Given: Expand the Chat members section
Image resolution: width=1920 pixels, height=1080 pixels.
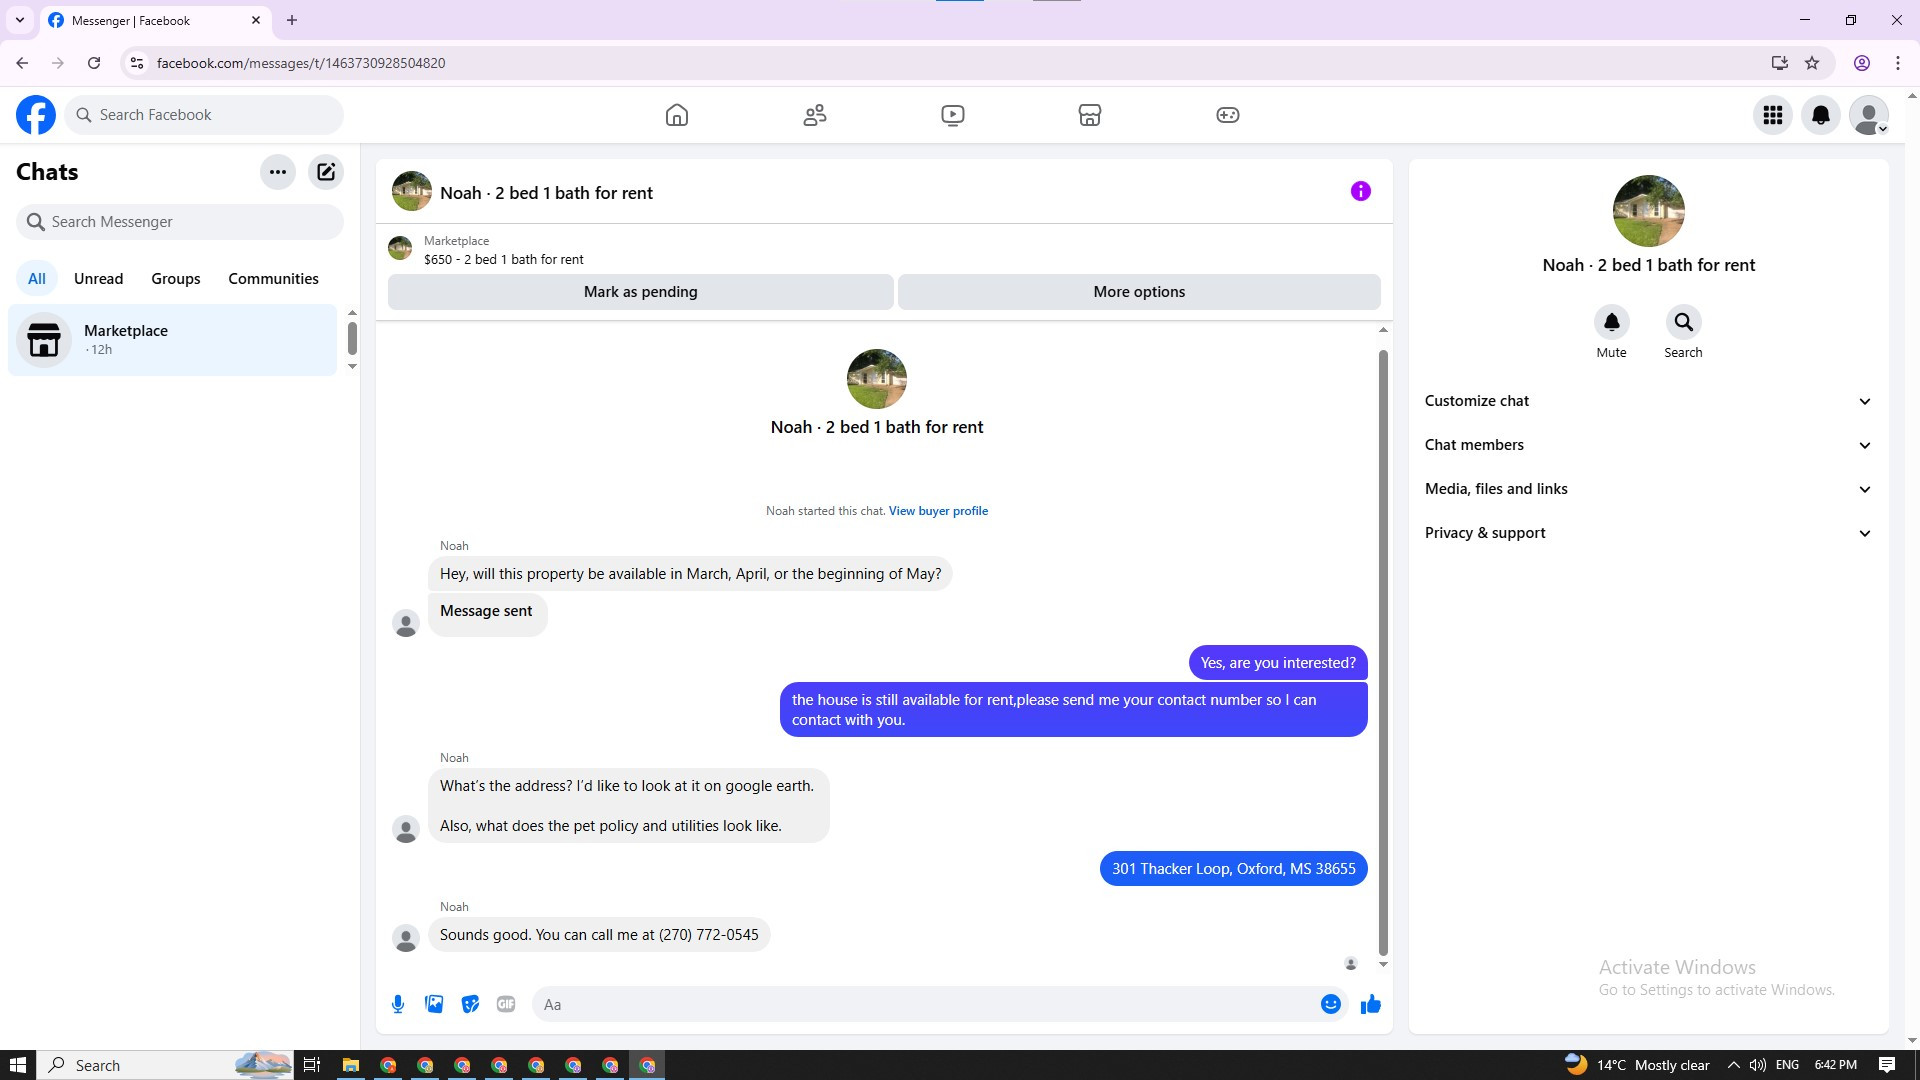Looking at the screenshot, I should [1647, 445].
